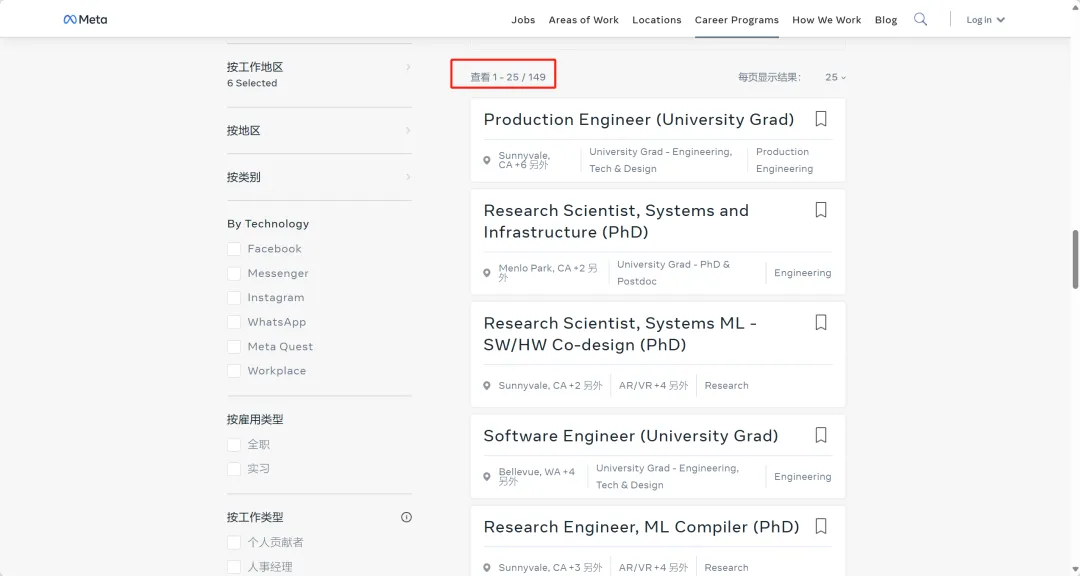The image size is (1080, 576).
Task: Tick the 个人贡献者 checkbox
Action: (234, 542)
